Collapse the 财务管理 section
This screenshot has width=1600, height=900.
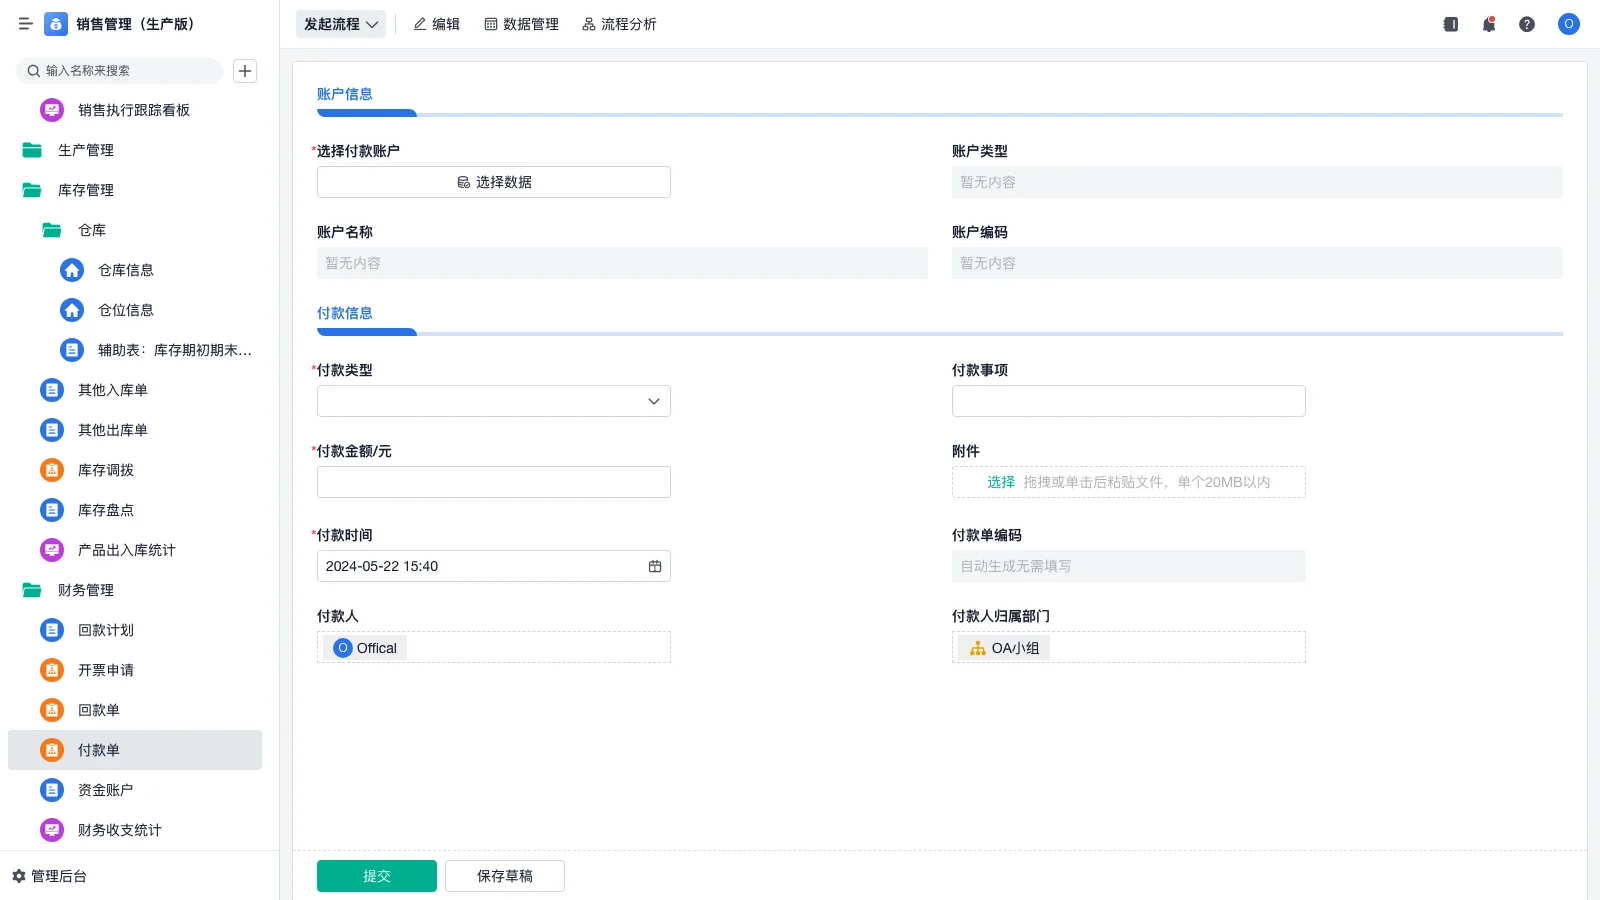(88, 590)
